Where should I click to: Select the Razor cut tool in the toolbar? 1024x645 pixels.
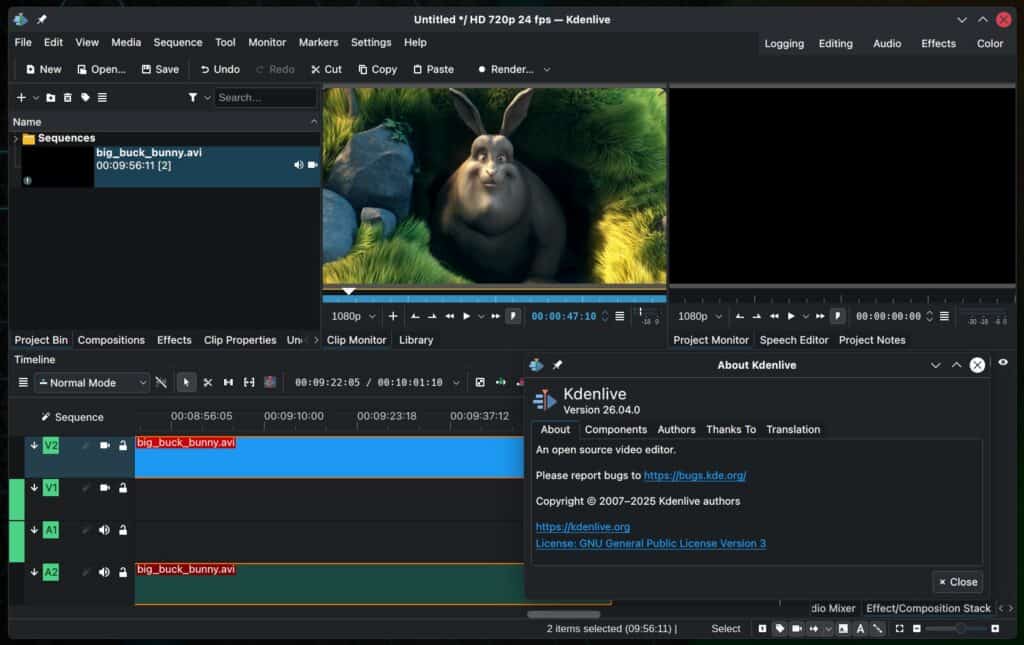point(208,382)
